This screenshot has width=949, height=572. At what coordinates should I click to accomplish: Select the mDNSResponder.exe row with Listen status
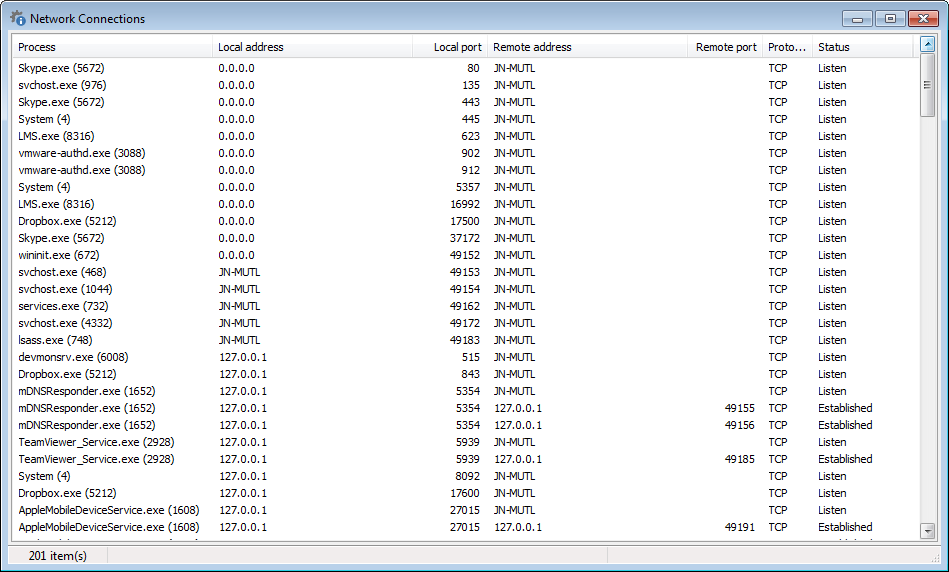click(x=465, y=391)
